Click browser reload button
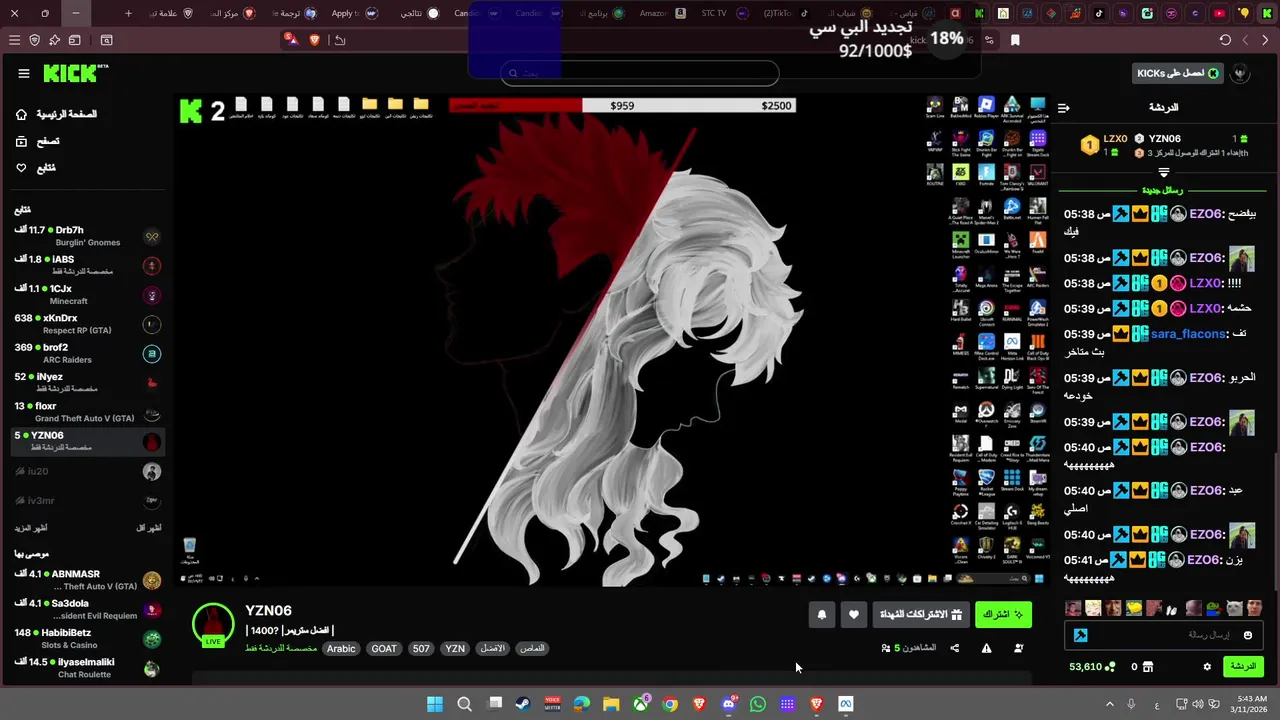 (x=1225, y=40)
